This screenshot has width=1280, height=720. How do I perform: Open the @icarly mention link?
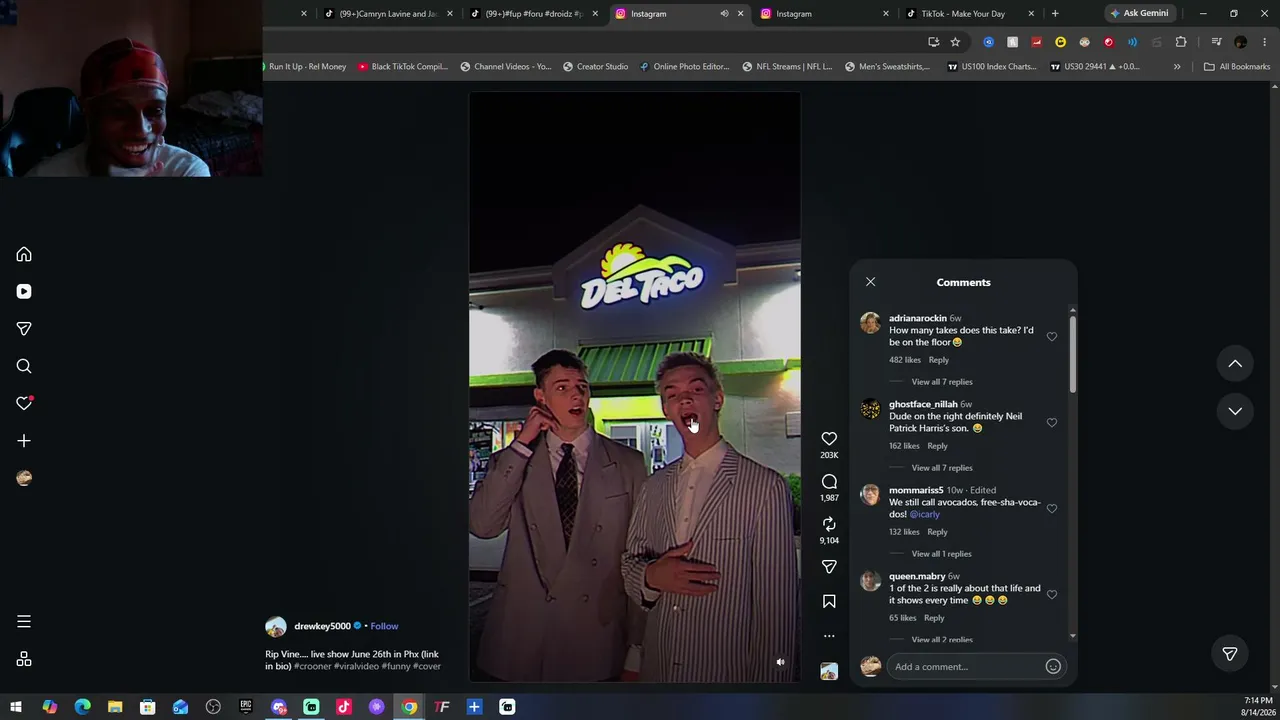click(x=925, y=514)
